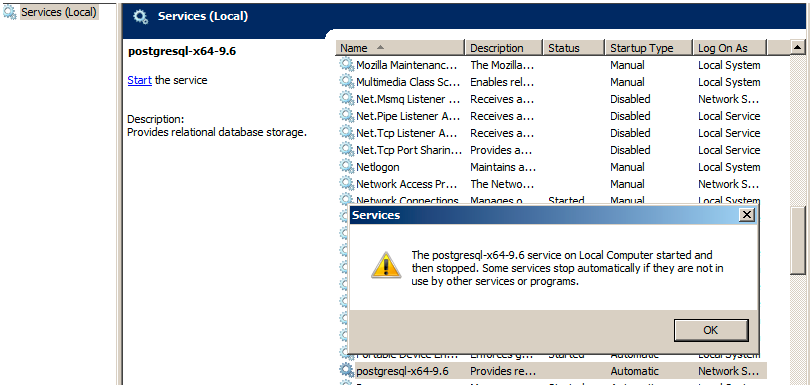The width and height of the screenshot is (810, 388).
Task: Select Services (Local) in the left tree
Action: coord(59,12)
